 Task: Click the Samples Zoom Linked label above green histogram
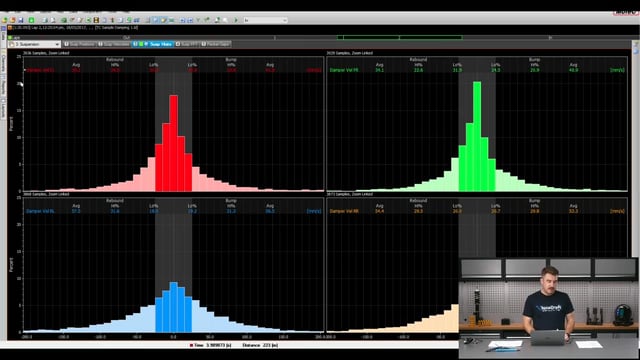click(x=350, y=53)
